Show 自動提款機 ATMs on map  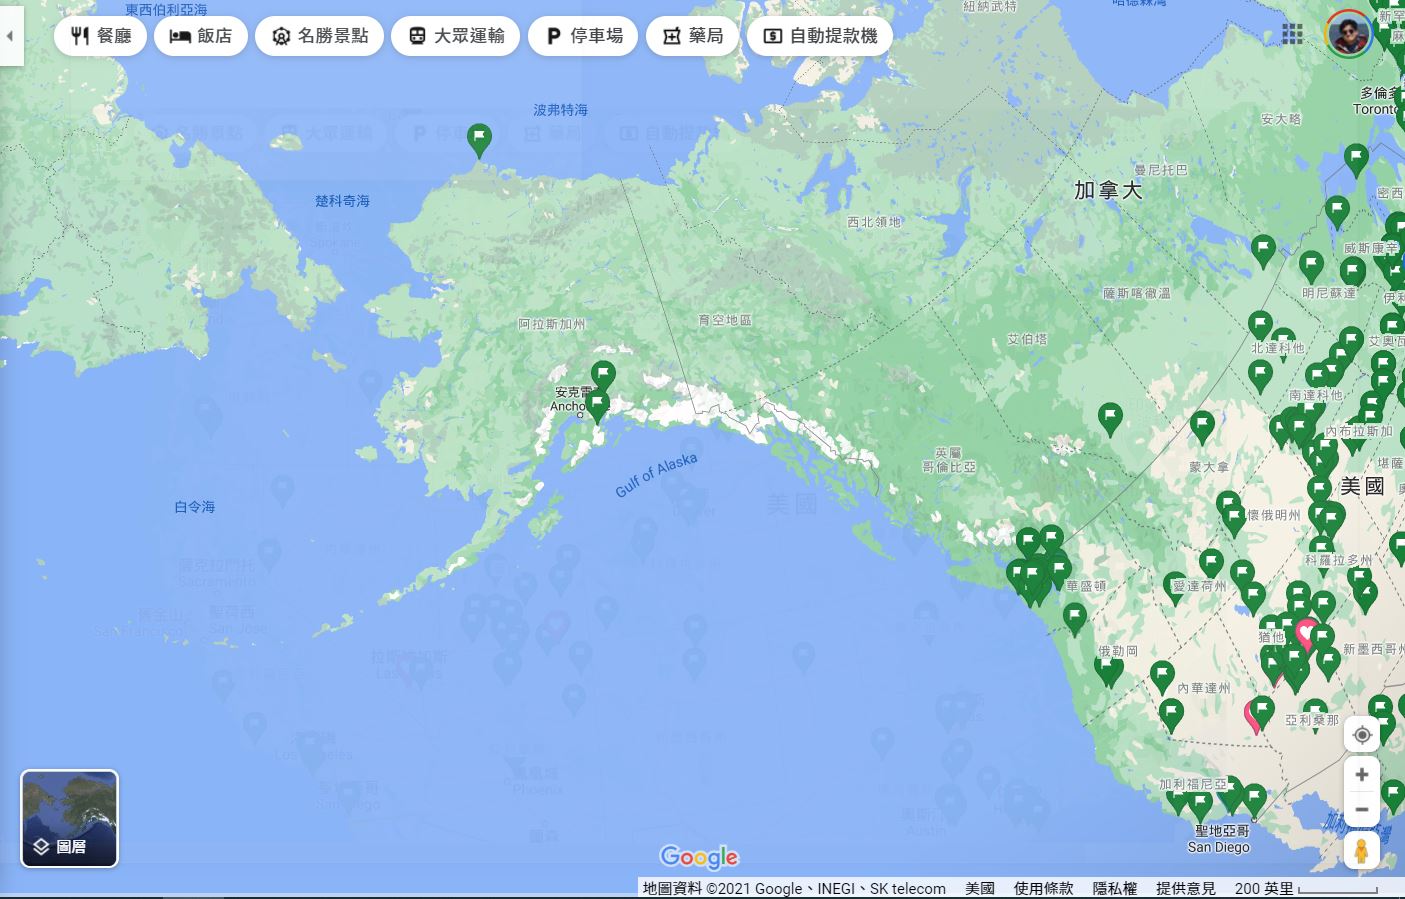(x=820, y=36)
